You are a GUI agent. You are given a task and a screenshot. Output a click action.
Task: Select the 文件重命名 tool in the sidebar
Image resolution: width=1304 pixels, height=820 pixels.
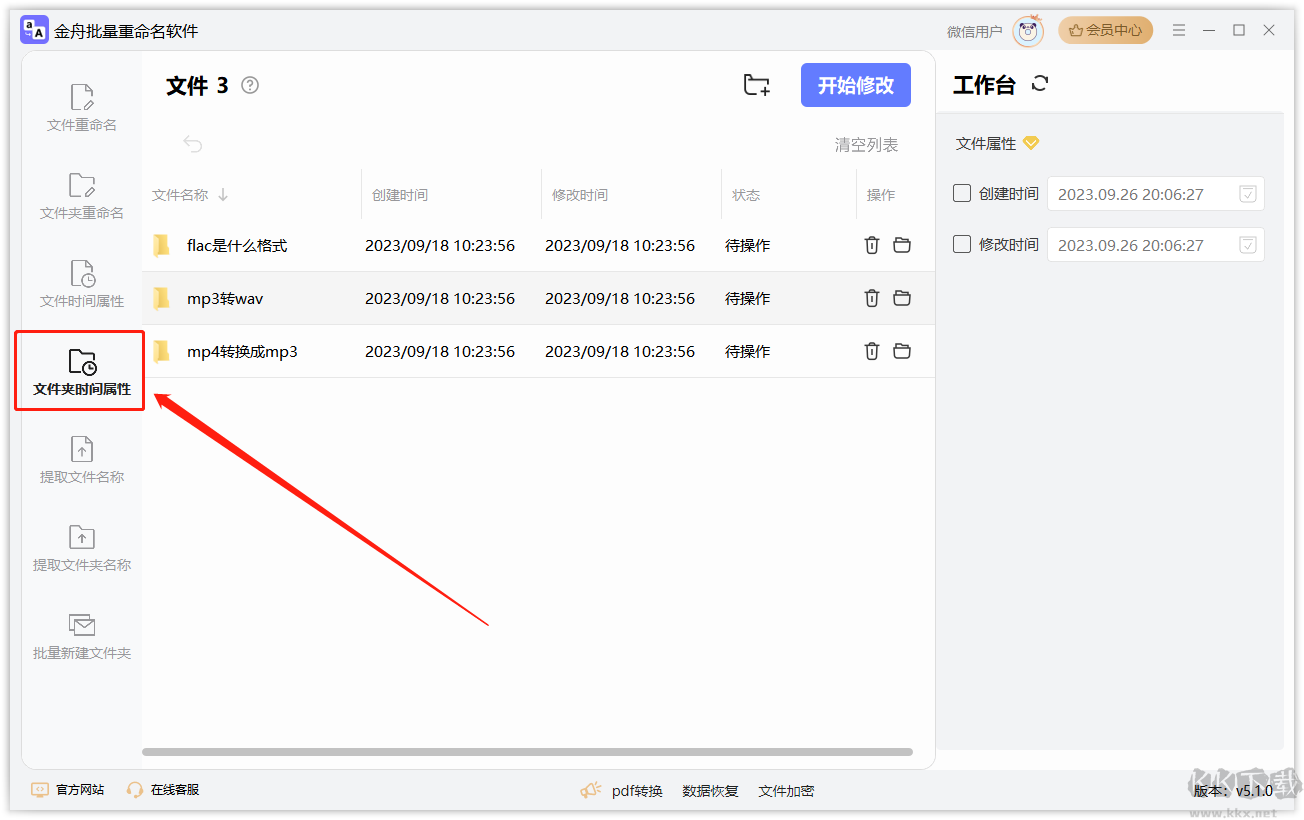click(80, 105)
